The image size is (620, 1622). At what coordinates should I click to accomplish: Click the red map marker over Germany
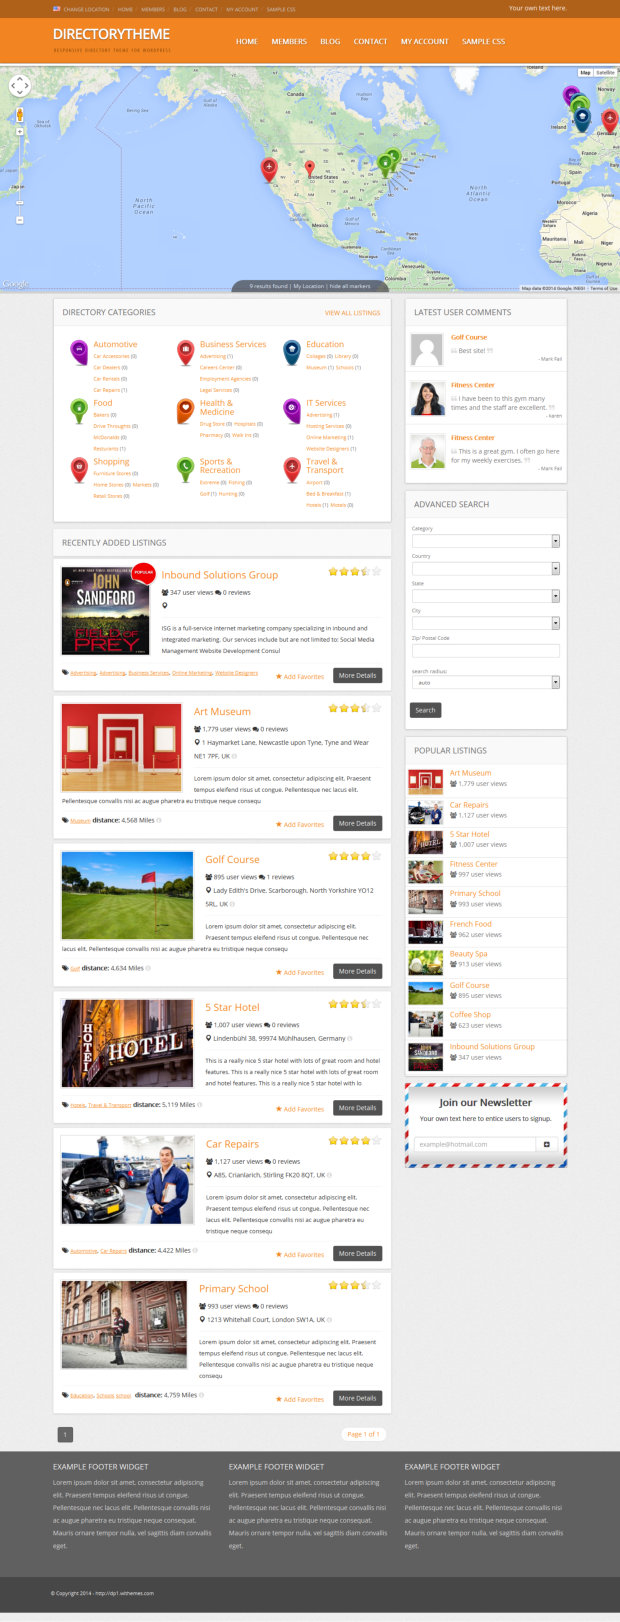coord(608,121)
